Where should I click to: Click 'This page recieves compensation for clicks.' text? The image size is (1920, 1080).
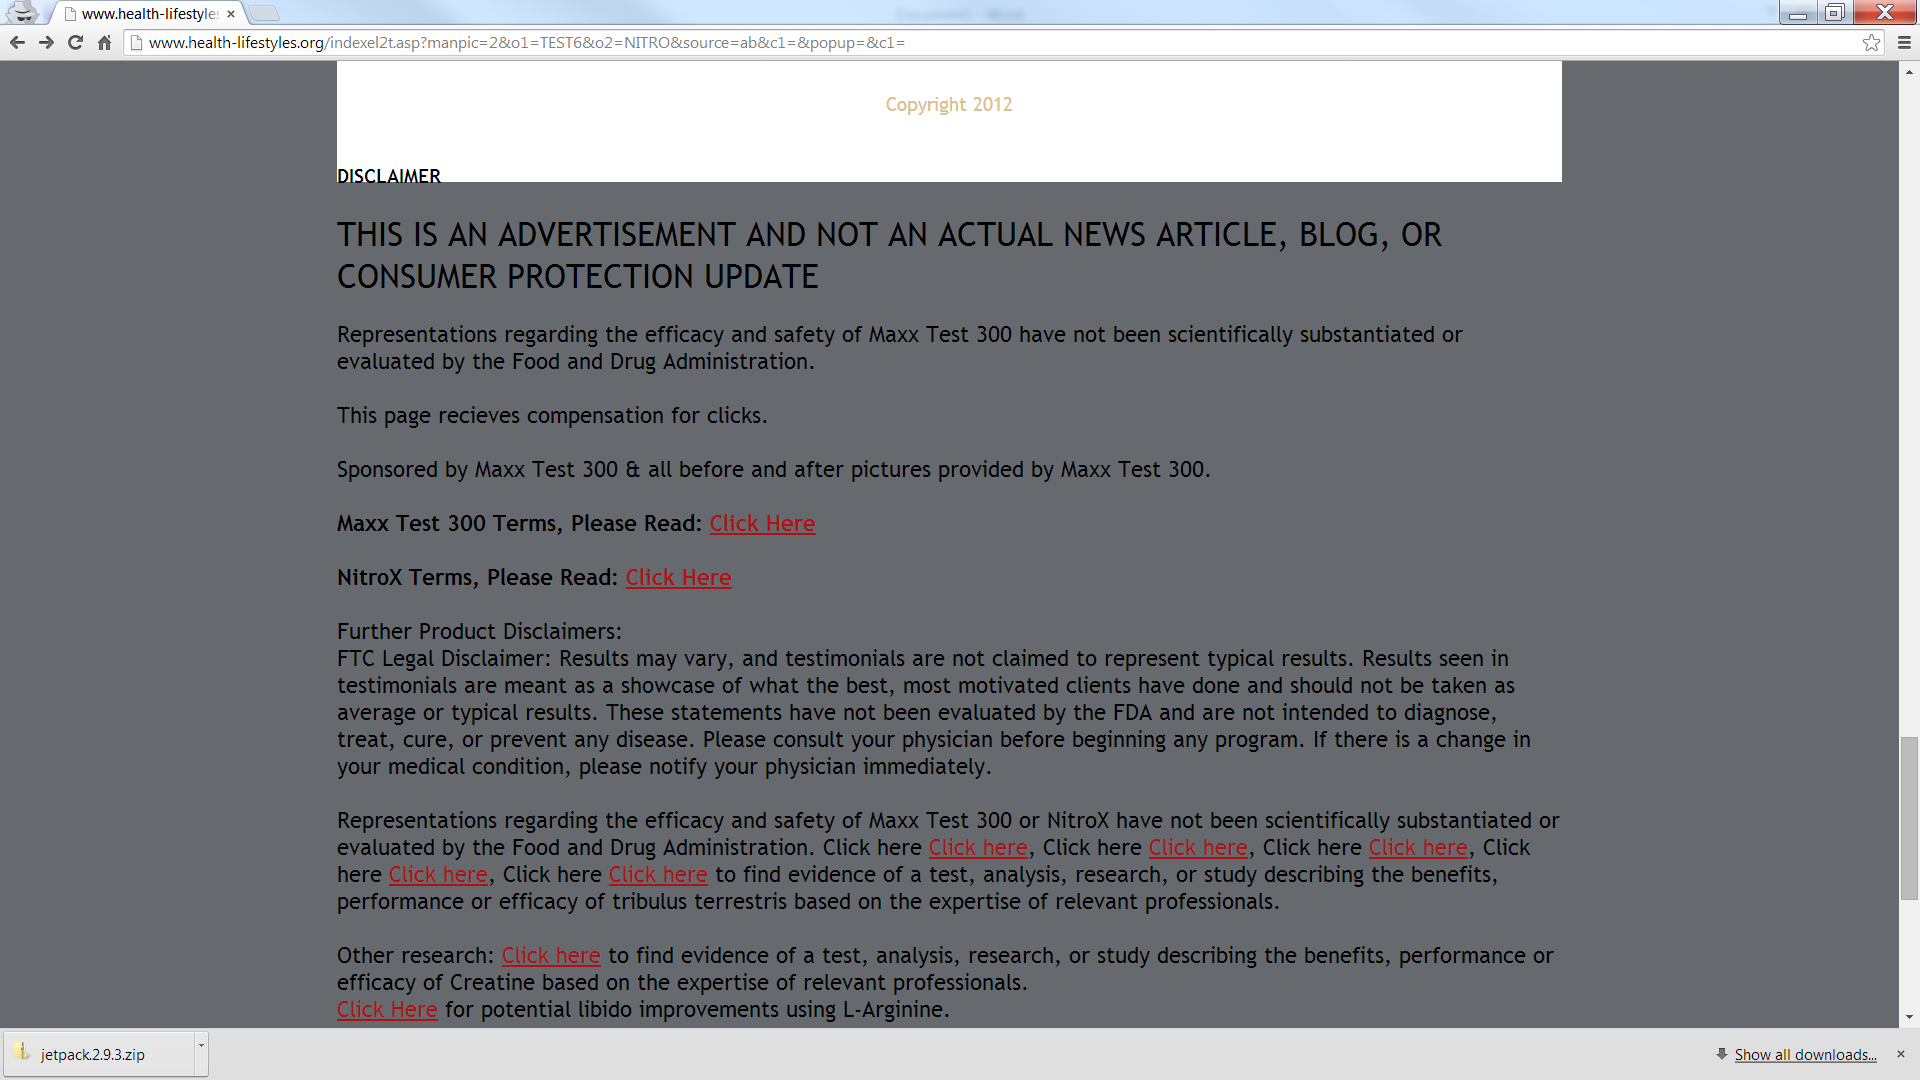click(x=552, y=416)
